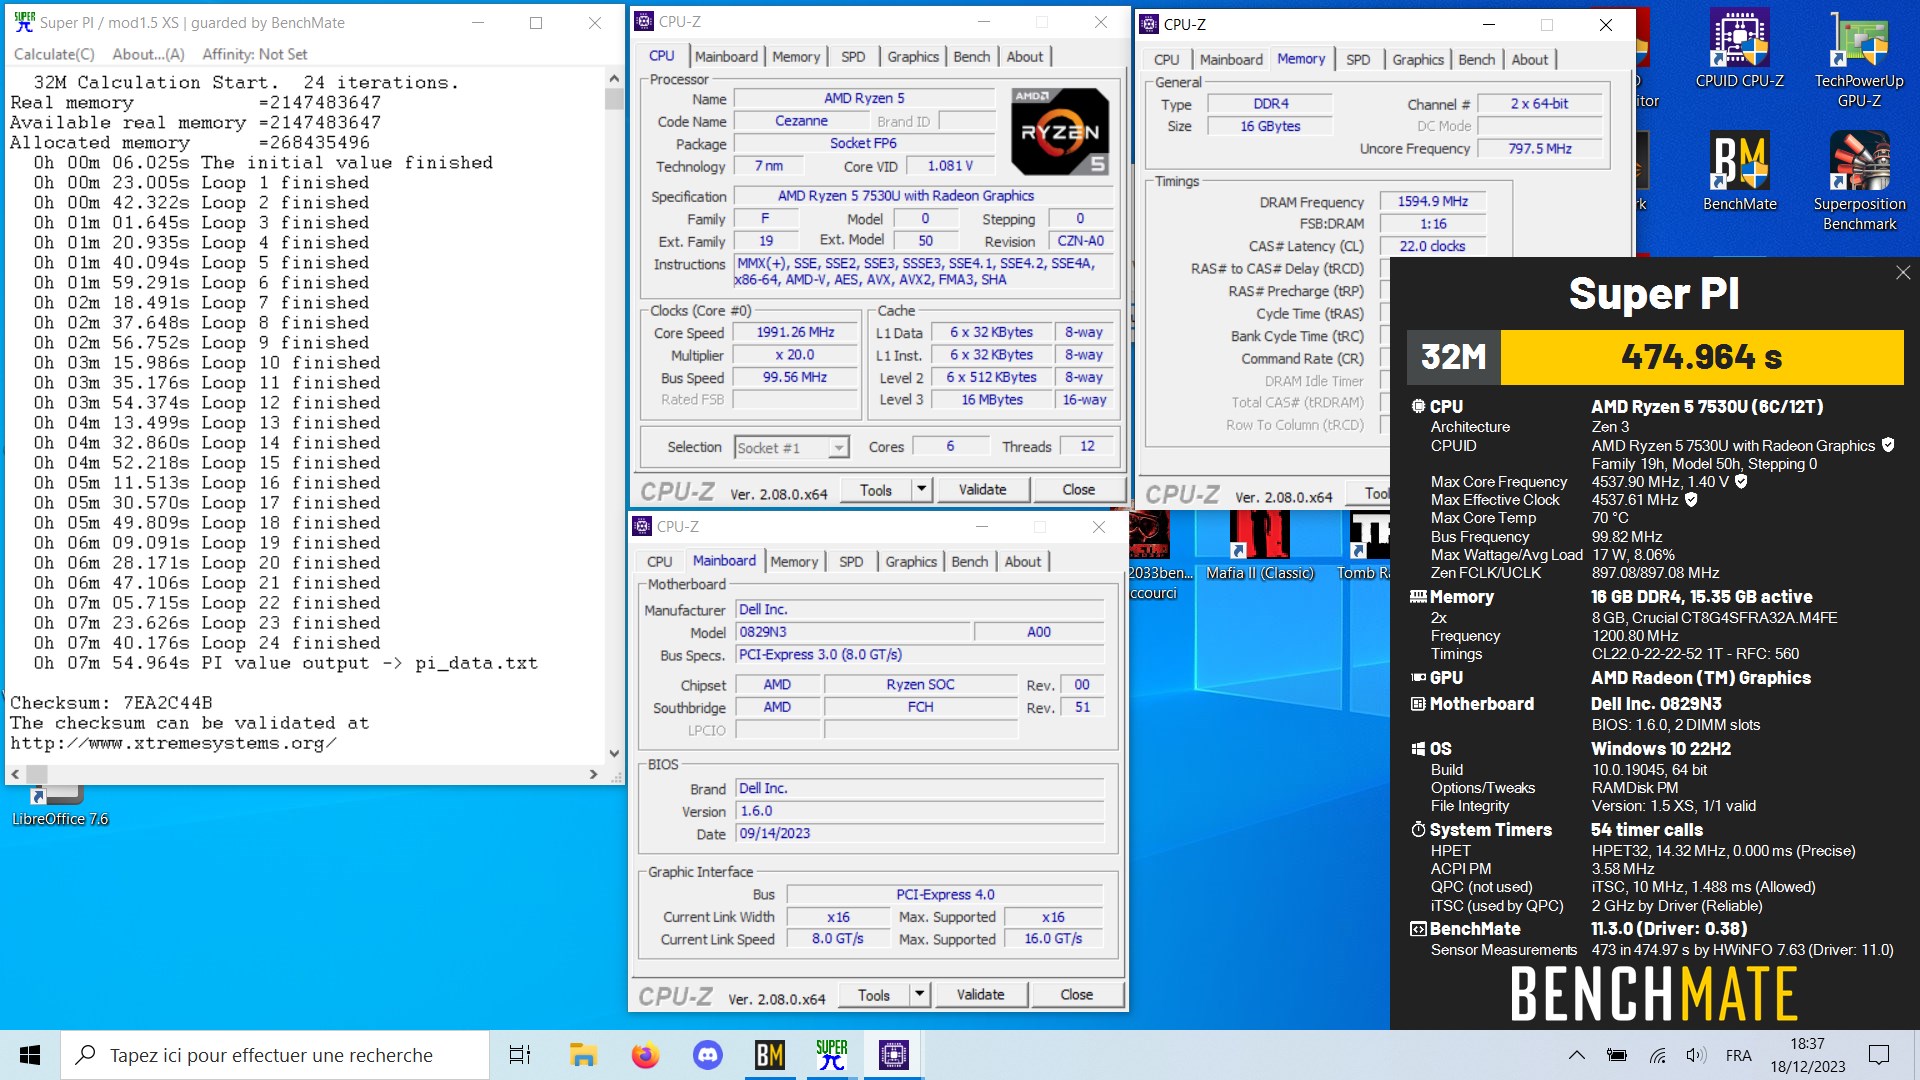Open notification center icon
The width and height of the screenshot is (1920, 1080).
tap(1879, 1055)
